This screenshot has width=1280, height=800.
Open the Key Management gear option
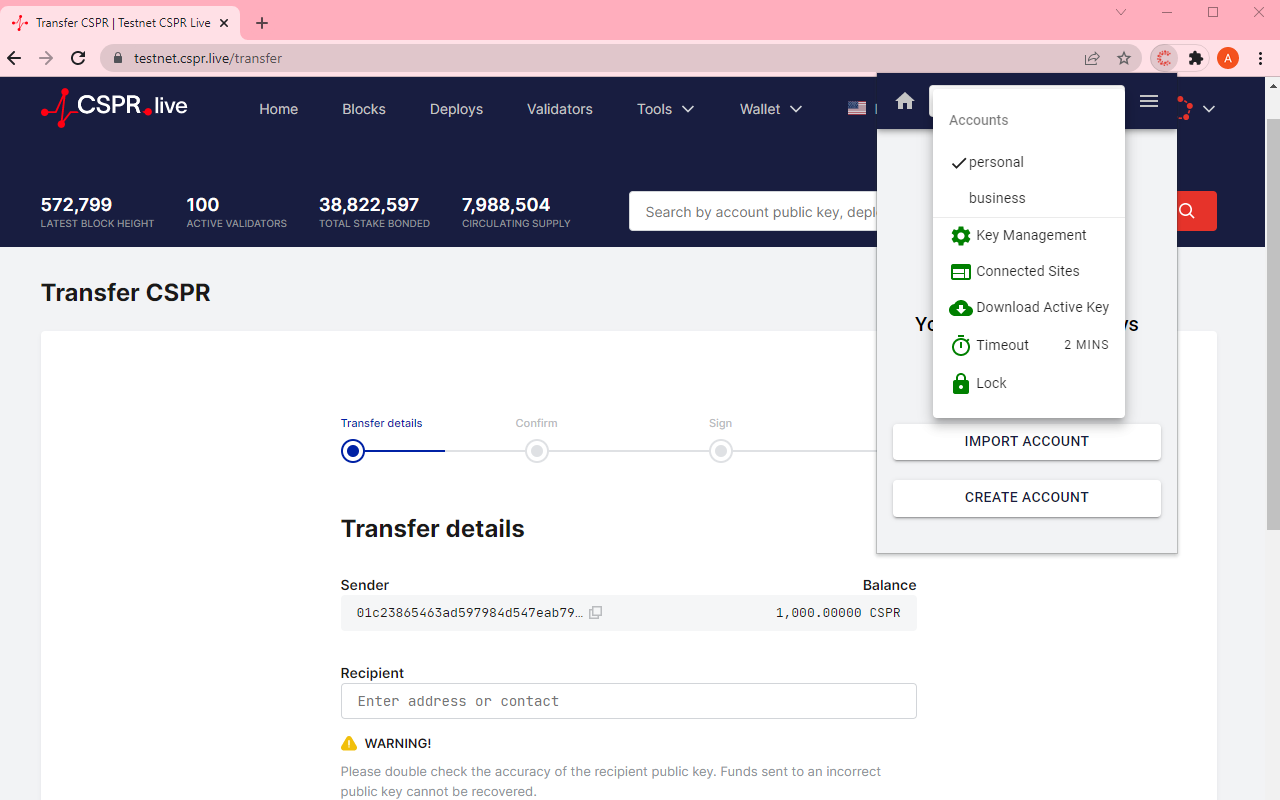click(x=1029, y=235)
